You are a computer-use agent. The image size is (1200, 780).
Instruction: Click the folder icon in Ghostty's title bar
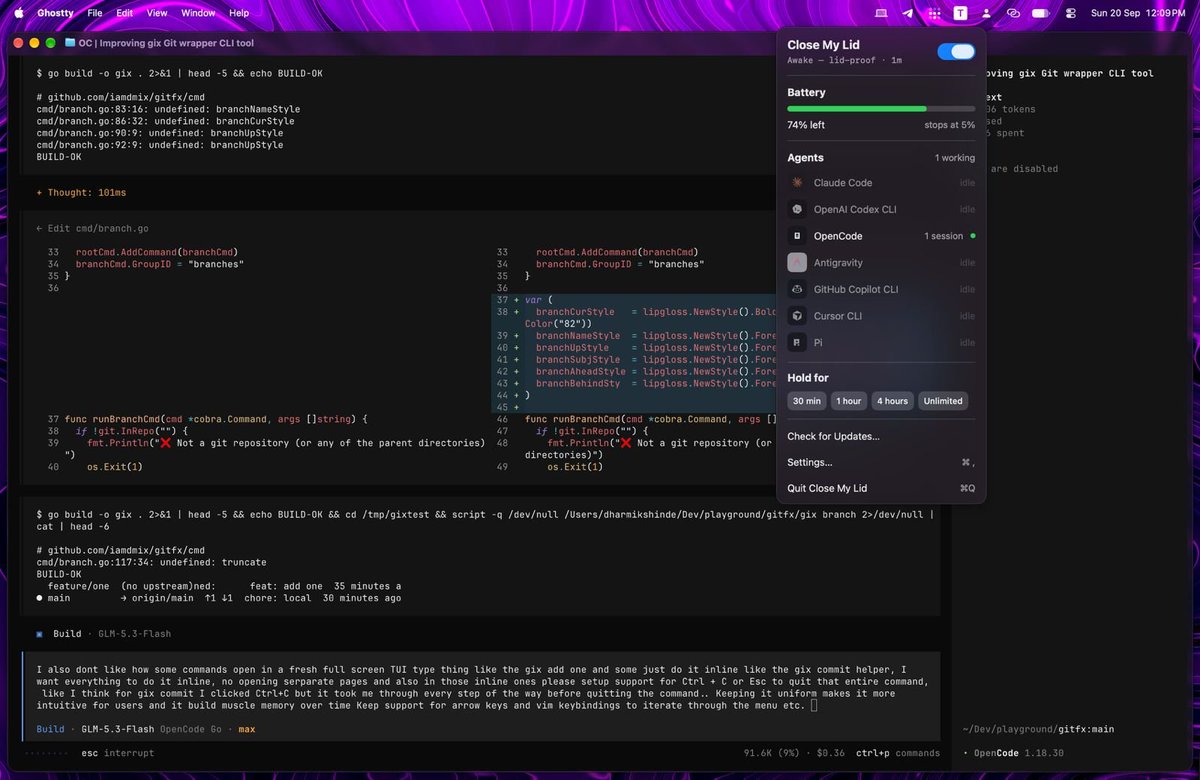[x=70, y=43]
